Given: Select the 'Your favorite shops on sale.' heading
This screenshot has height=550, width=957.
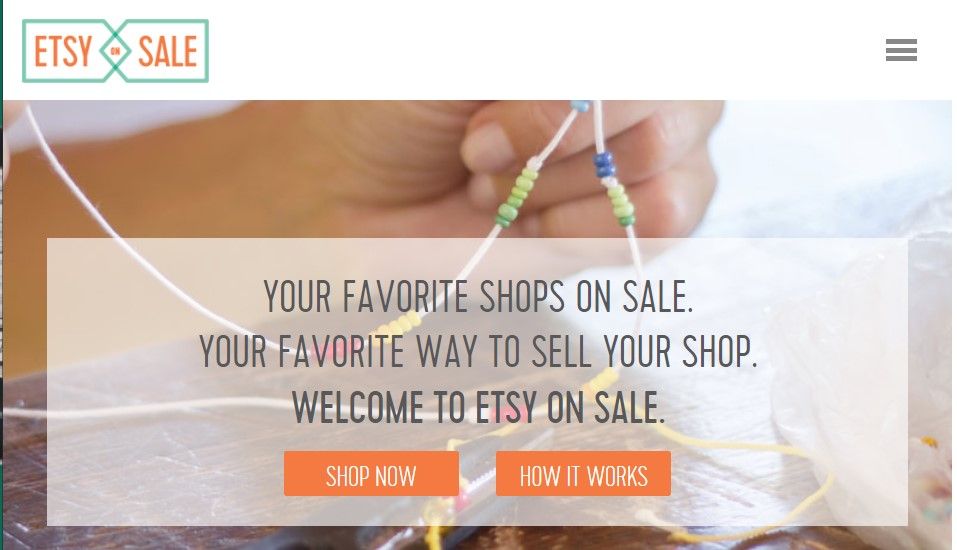Looking at the screenshot, I should click(478, 297).
